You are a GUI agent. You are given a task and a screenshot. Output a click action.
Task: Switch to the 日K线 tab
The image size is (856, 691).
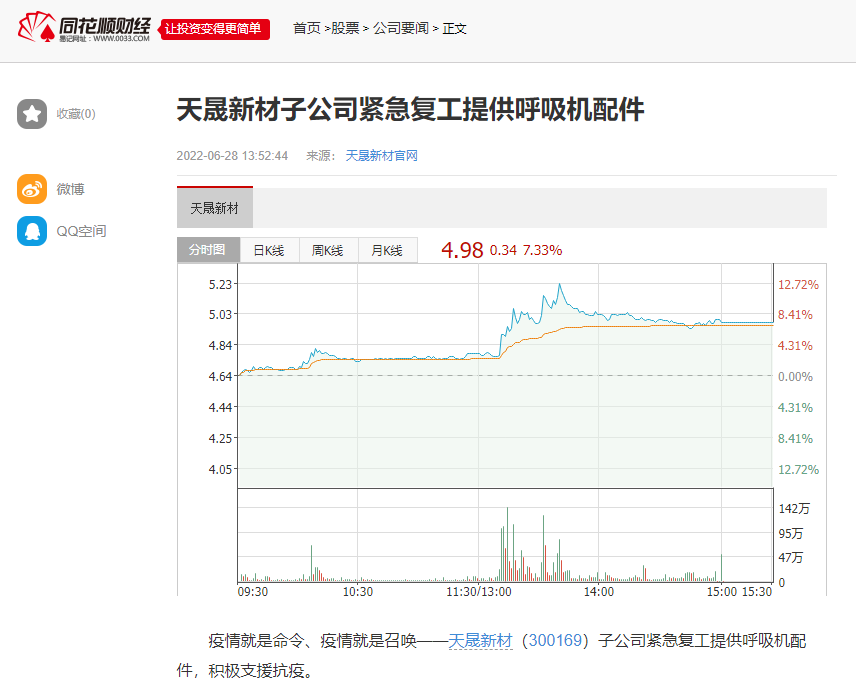(269, 251)
